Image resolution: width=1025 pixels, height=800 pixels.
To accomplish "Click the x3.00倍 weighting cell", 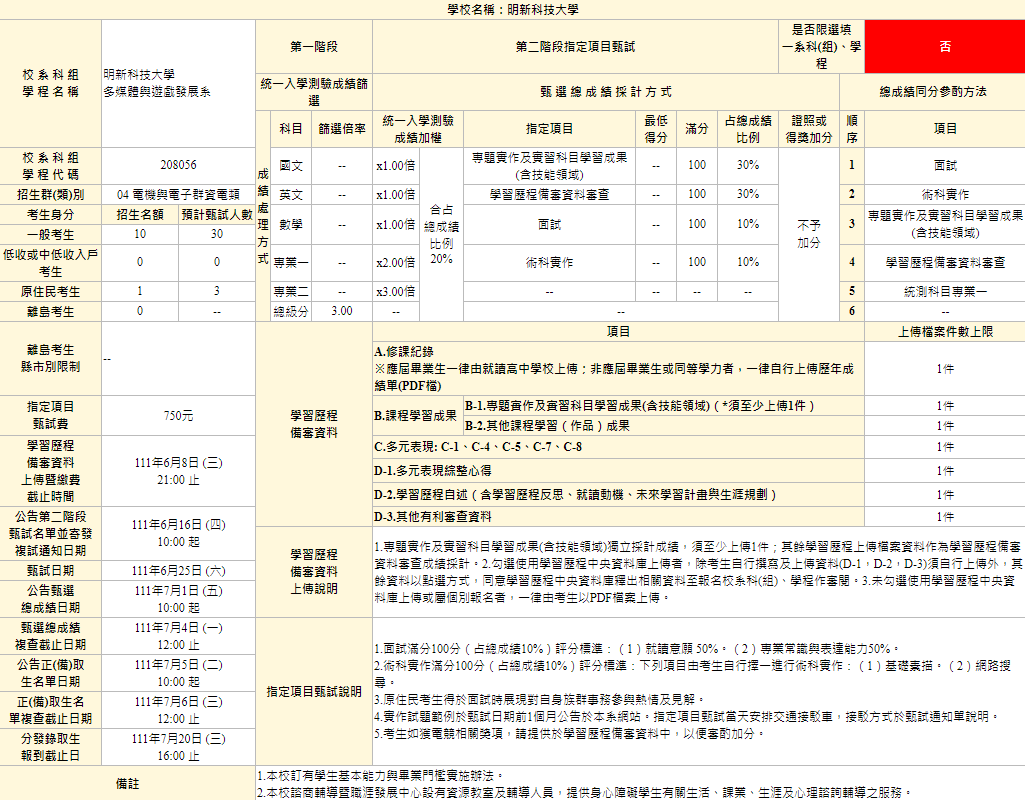I will pos(395,292).
